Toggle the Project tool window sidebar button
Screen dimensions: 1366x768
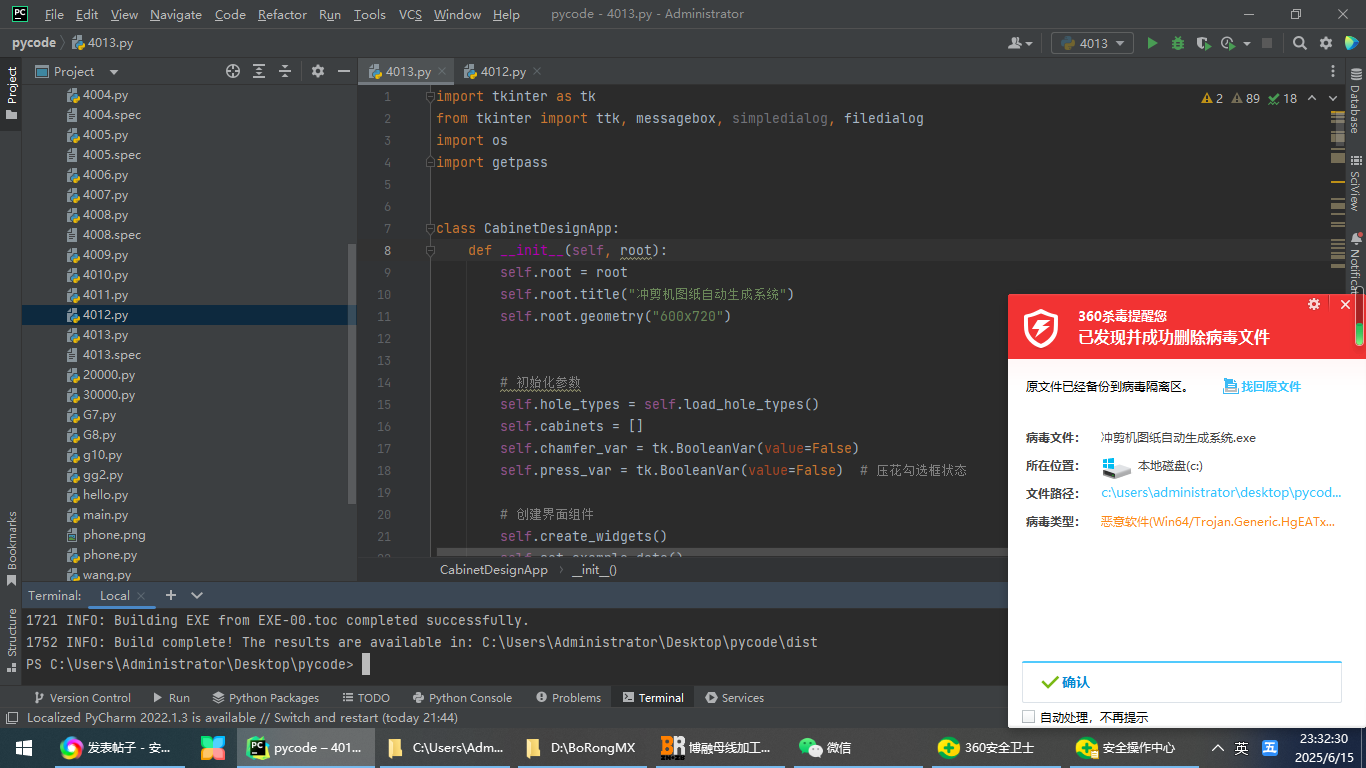pos(11,92)
